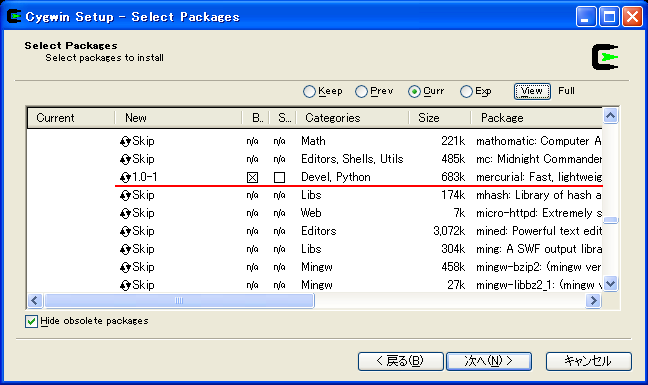This screenshot has width=648, height=385.
Task: Click the mhash: Library of hash text
Action: [538, 195]
